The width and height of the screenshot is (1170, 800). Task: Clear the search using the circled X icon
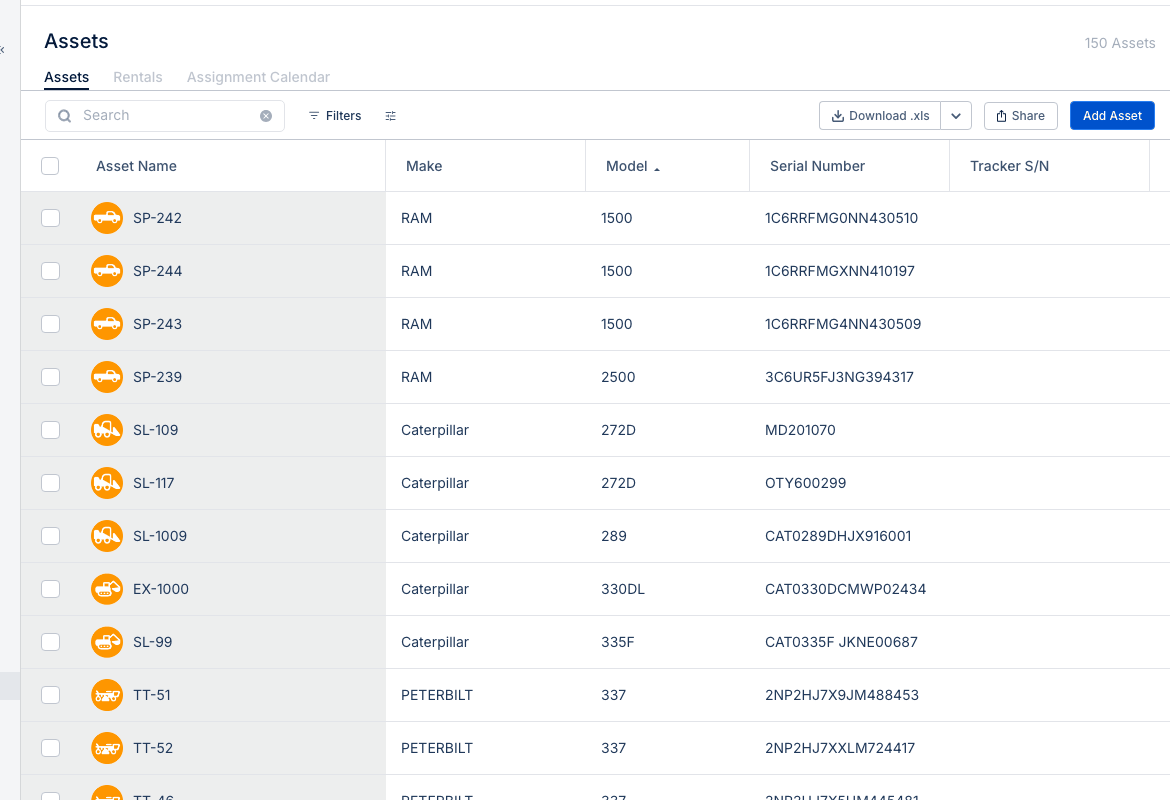[x=266, y=115]
